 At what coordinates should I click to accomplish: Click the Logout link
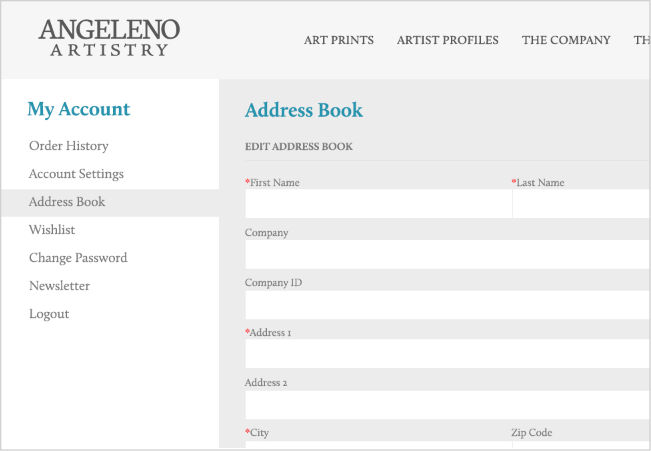[x=49, y=314]
